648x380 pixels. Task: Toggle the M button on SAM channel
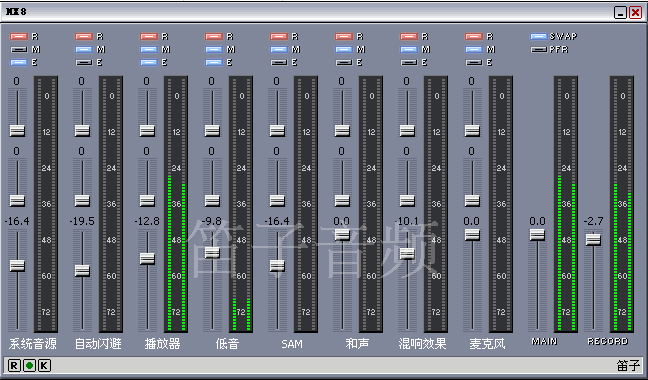coord(279,50)
